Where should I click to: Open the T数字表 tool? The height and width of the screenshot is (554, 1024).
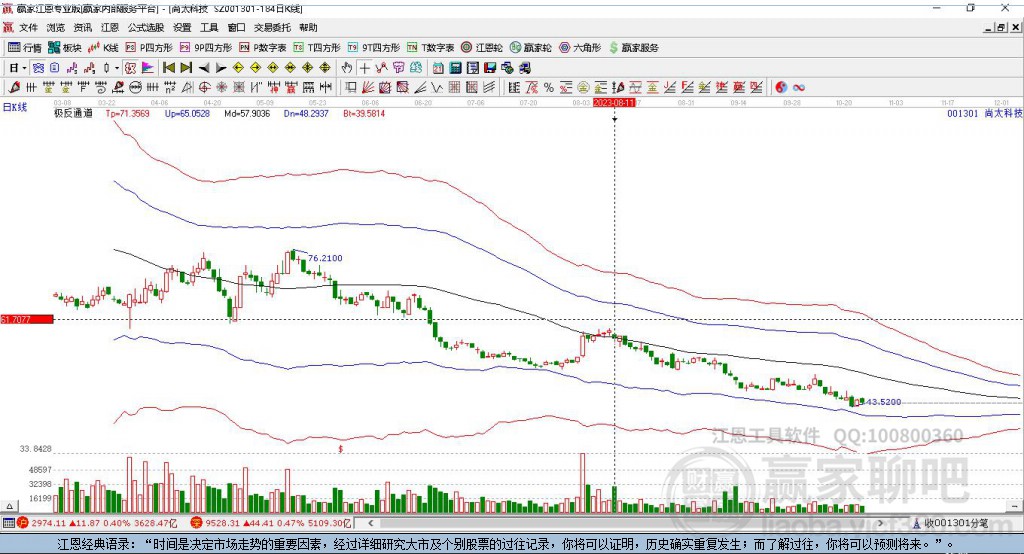pyautogui.click(x=430, y=48)
